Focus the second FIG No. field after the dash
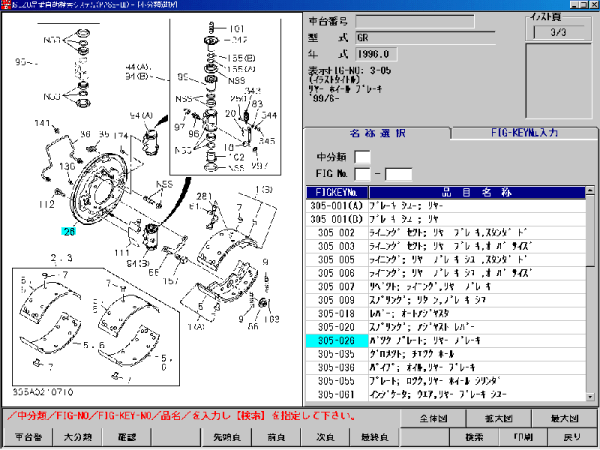The image size is (600, 450). coord(398,173)
